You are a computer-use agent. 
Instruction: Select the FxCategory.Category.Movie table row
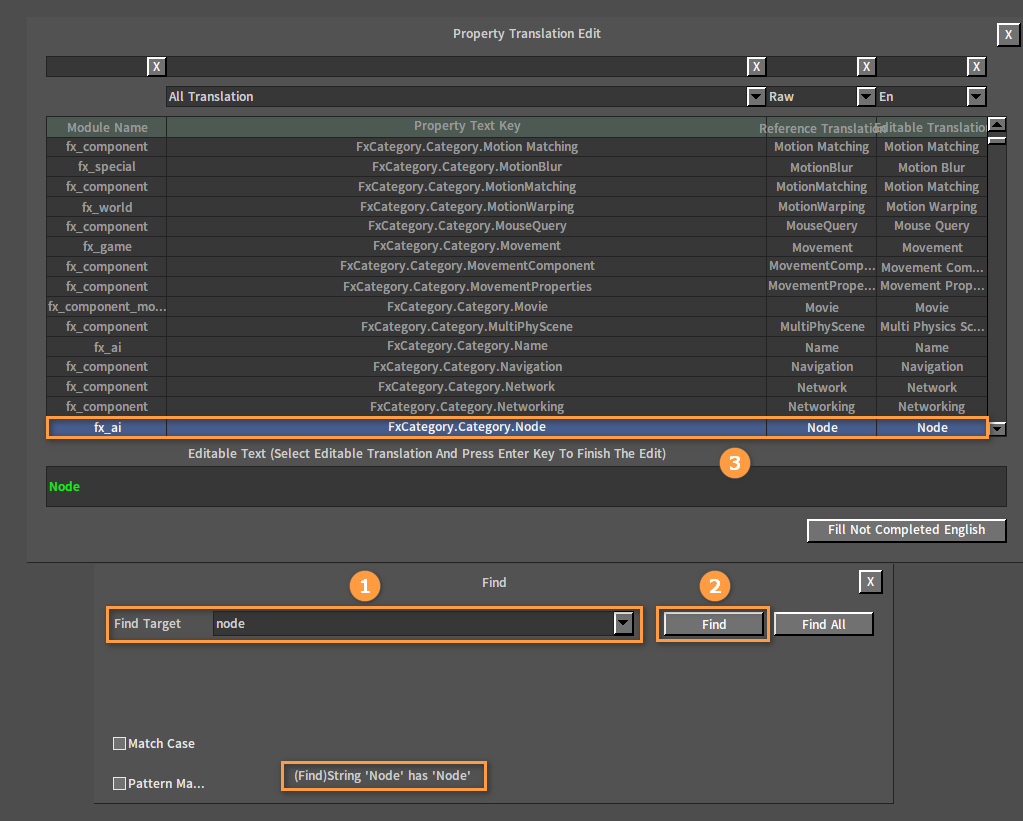[467, 307]
